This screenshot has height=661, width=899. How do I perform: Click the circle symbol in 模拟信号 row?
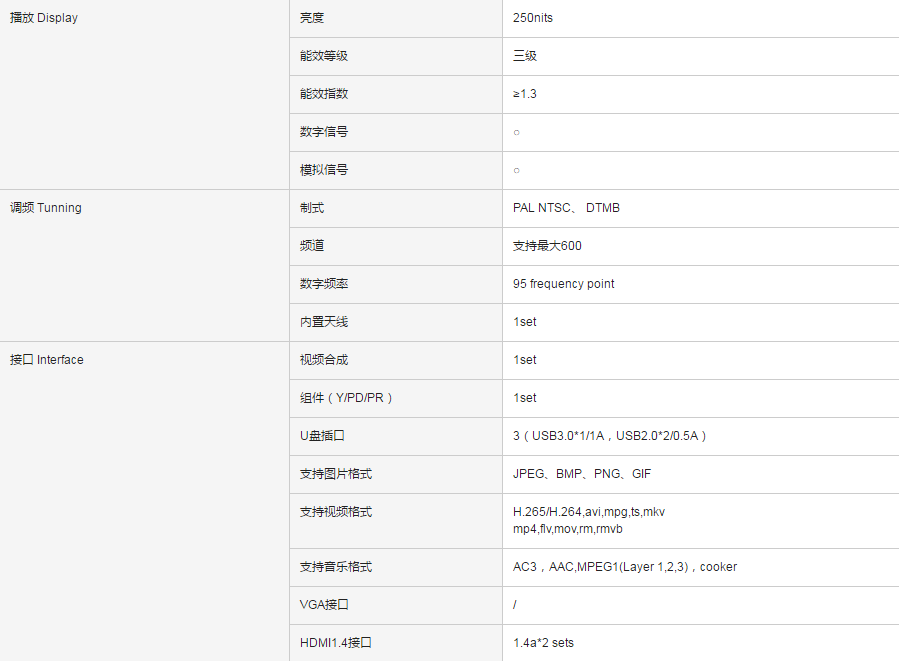click(x=516, y=170)
